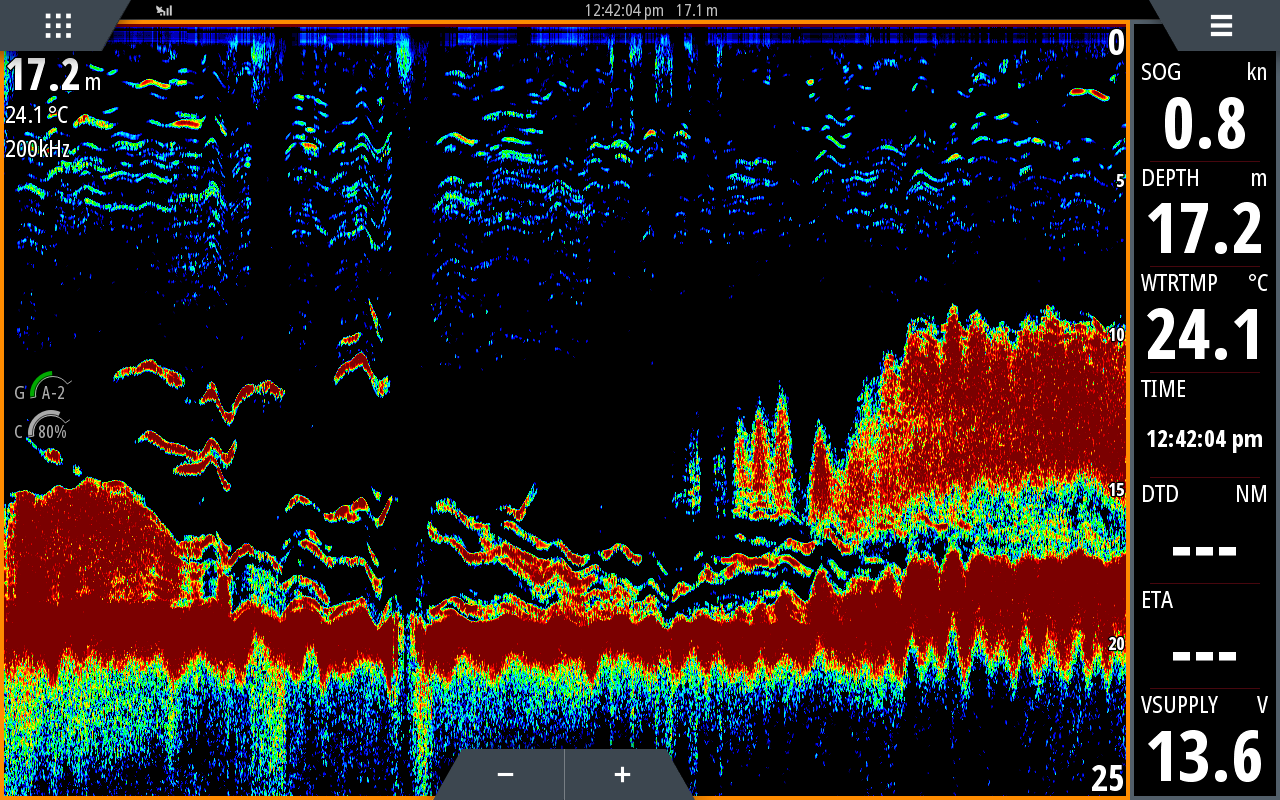Image resolution: width=1280 pixels, height=800 pixels.
Task: Tap the 200kHz frequency label
Action: pos(38,149)
